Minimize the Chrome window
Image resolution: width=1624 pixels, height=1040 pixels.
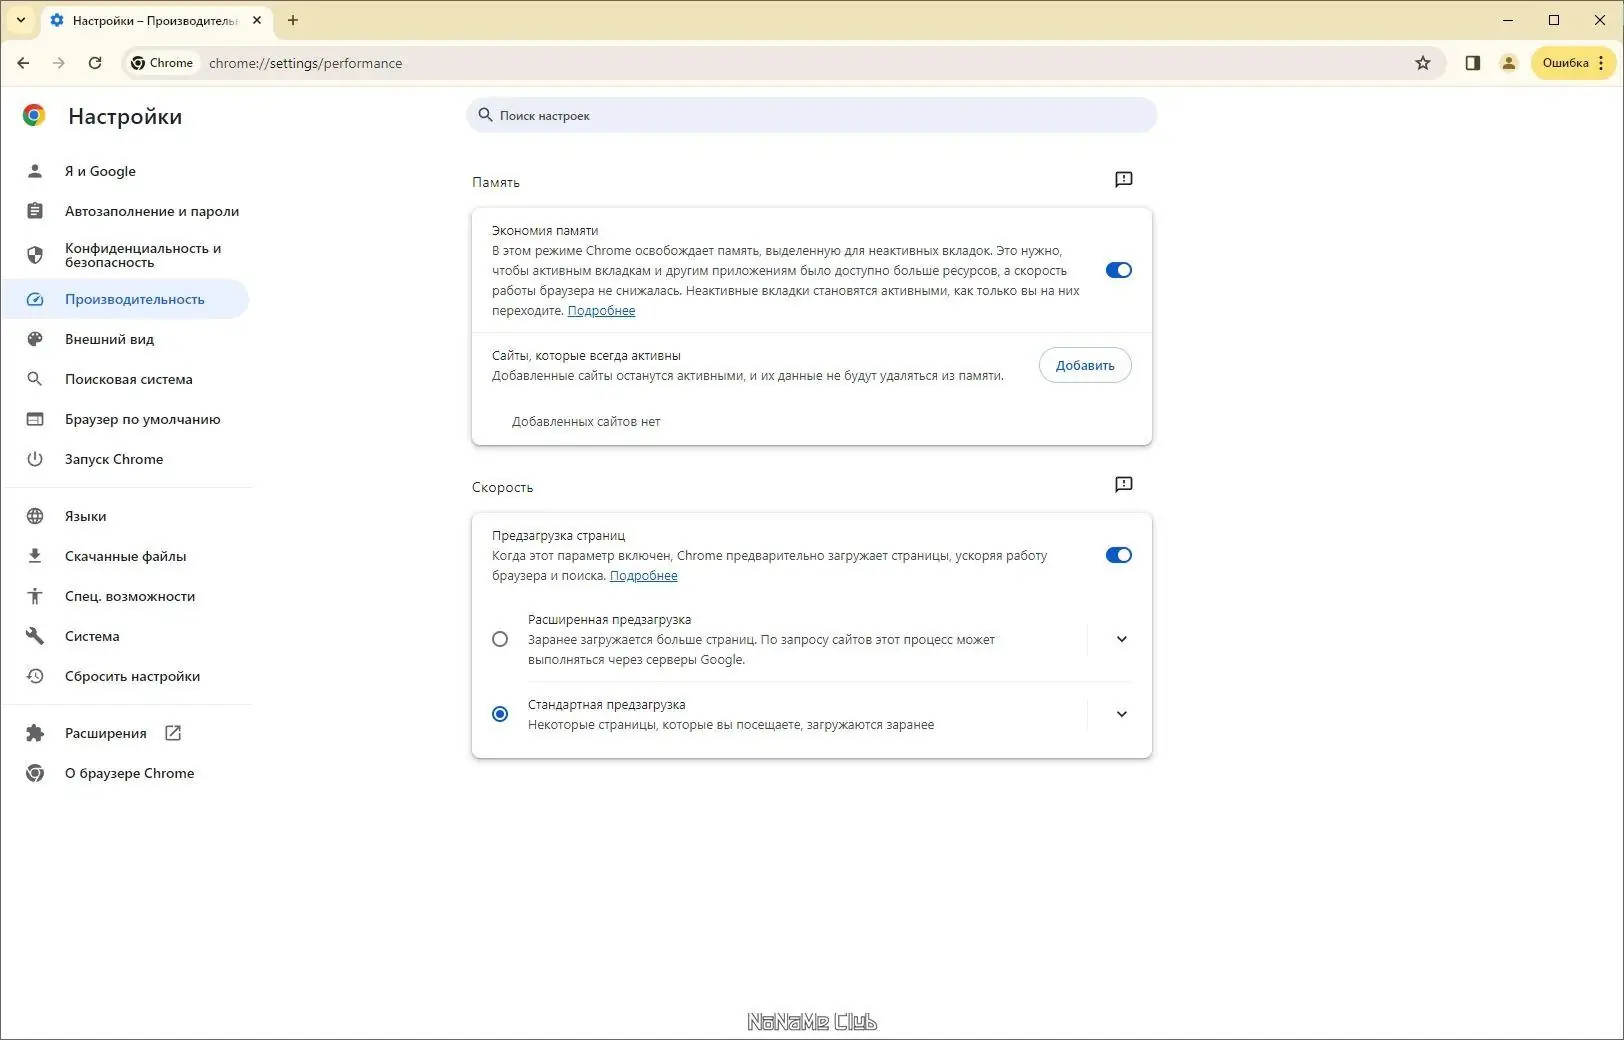click(x=1508, y=20)
